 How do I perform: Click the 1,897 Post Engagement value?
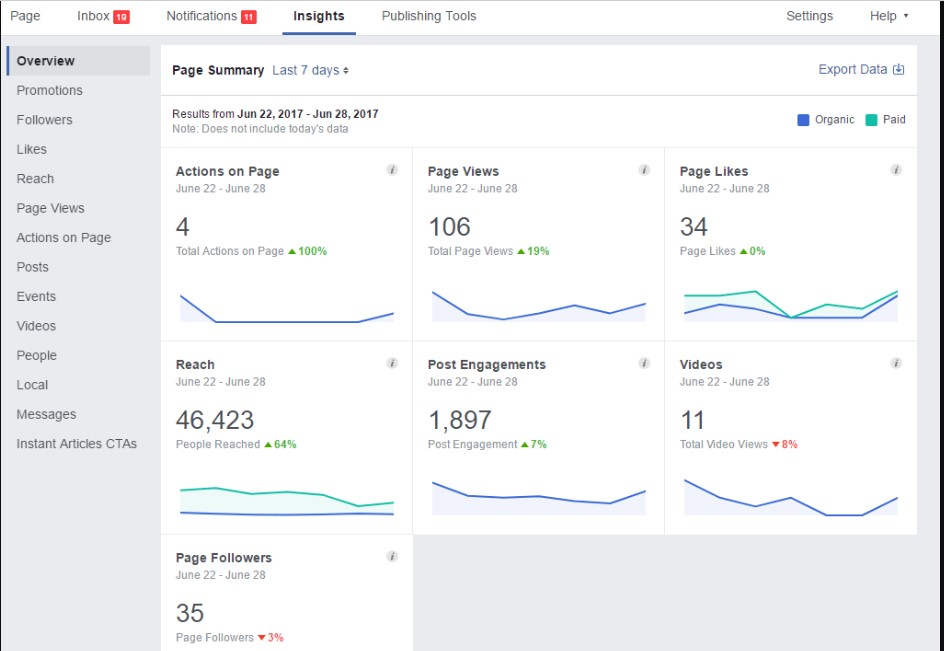click(459, 420)
